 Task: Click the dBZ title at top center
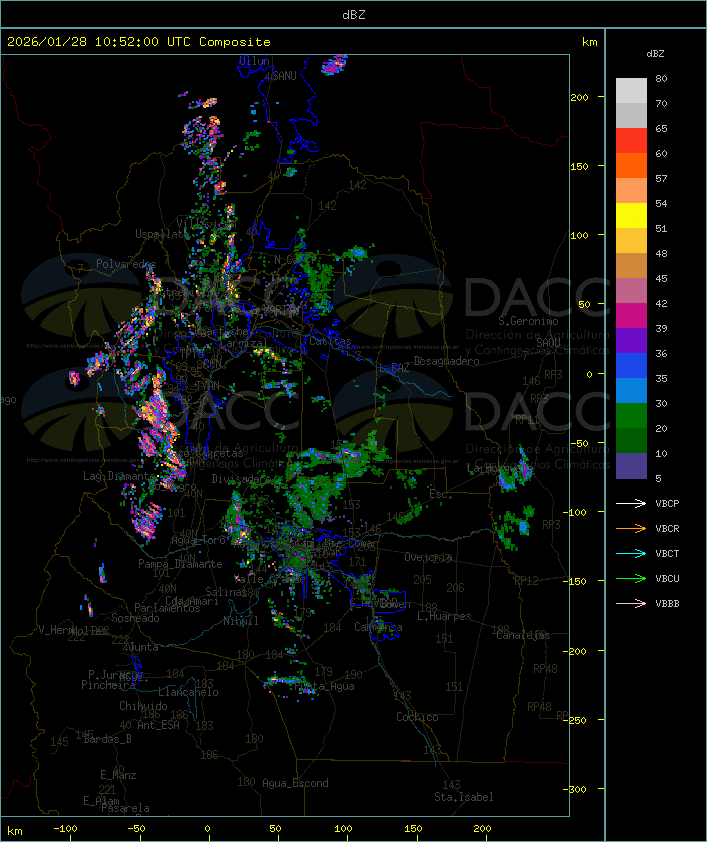click(354, 14)
